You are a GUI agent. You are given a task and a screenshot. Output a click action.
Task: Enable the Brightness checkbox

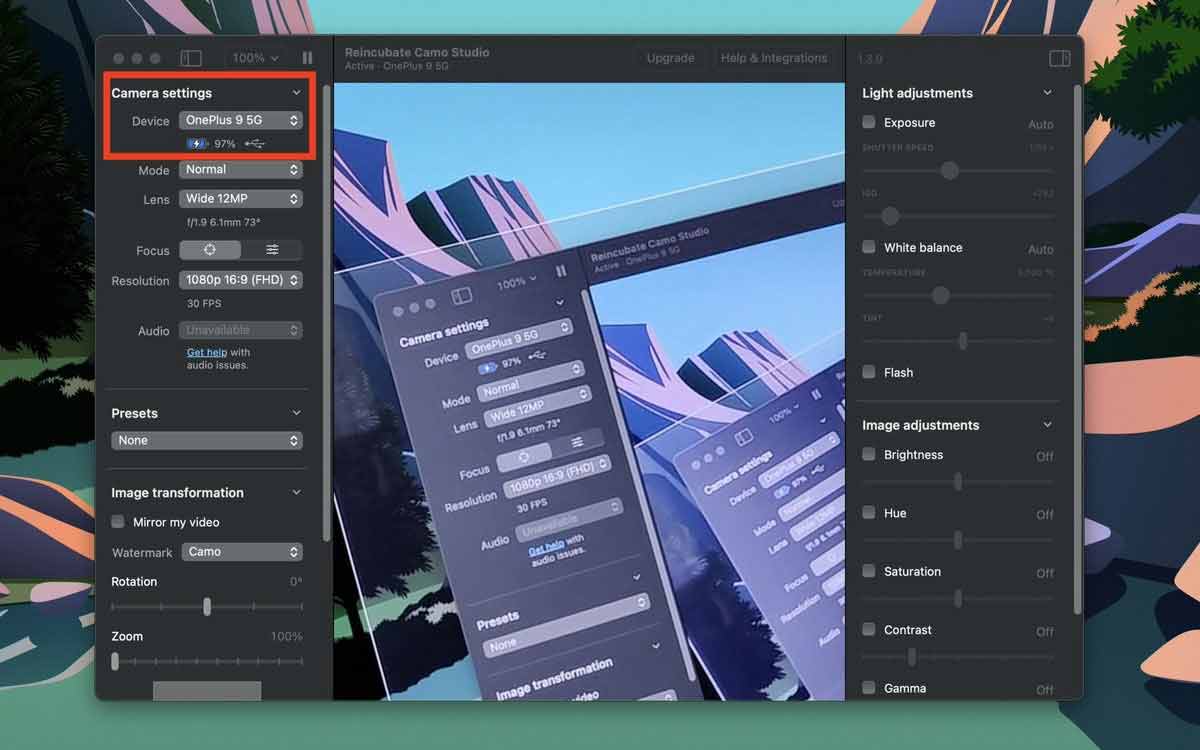[869, 454]
